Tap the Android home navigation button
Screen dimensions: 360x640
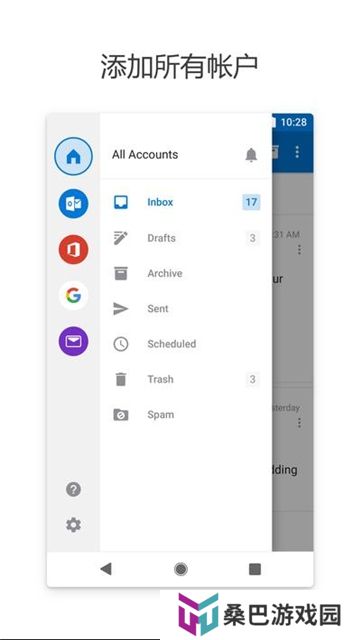click(x=180, y=569)
